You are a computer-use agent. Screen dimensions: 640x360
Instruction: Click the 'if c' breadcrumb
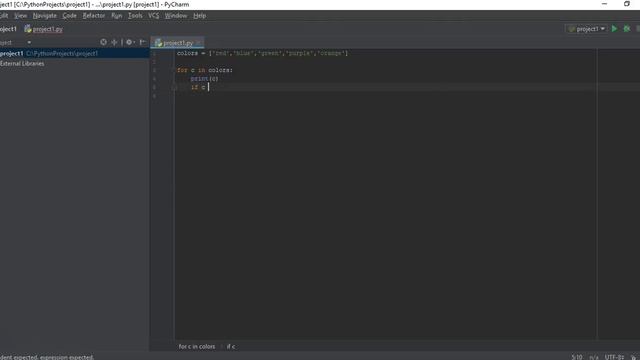[231, 347]
